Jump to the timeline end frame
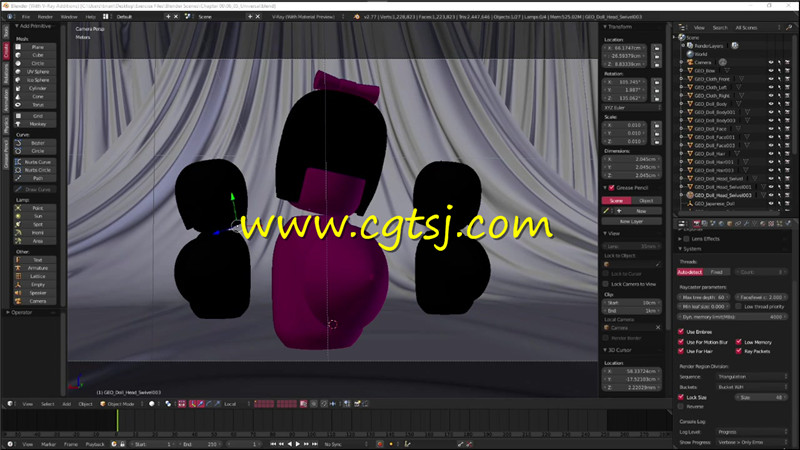 pos(315,444)
